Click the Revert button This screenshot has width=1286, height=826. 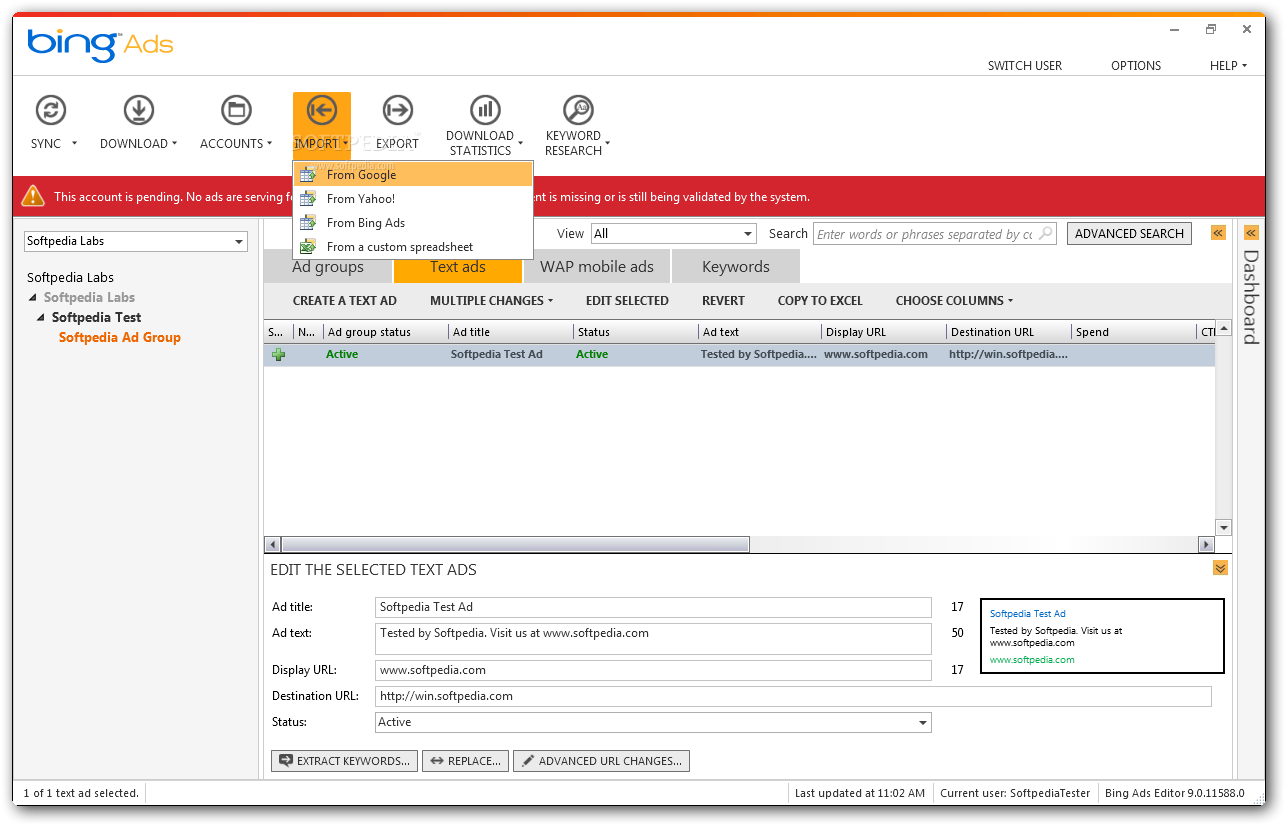pyautogui.click(x=723, y=300)
